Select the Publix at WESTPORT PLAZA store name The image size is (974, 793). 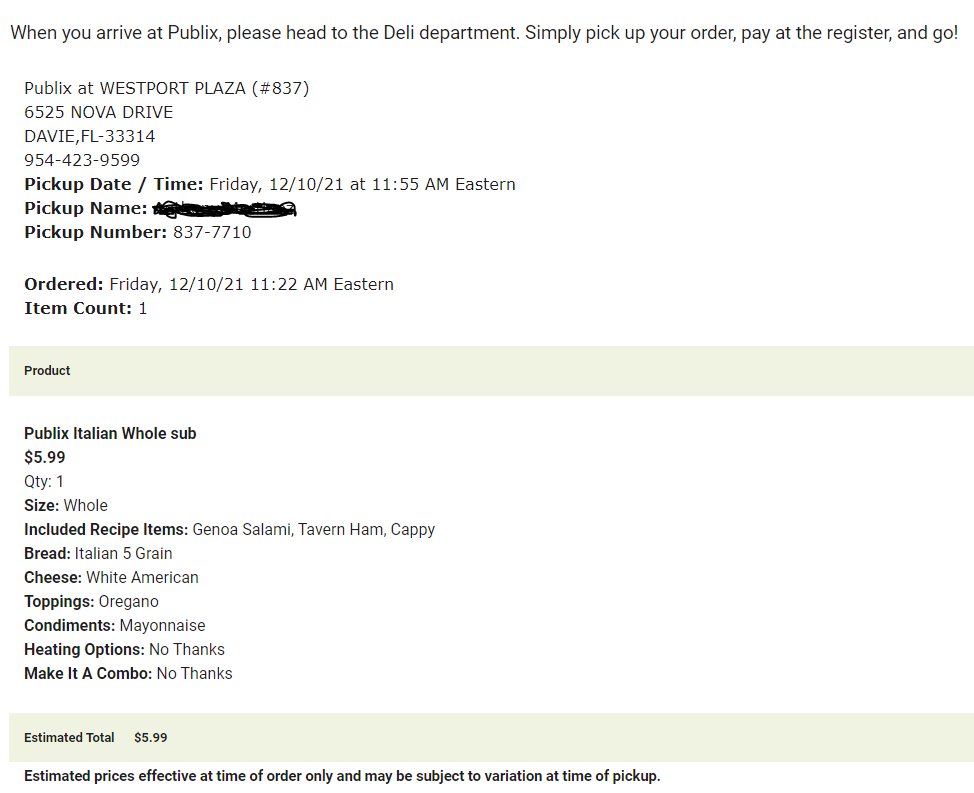[x=166, y=88]
